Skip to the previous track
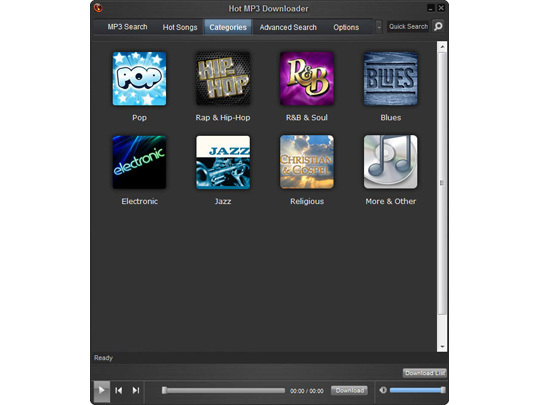Screen dimensions: 540x405 pos(119,391)
